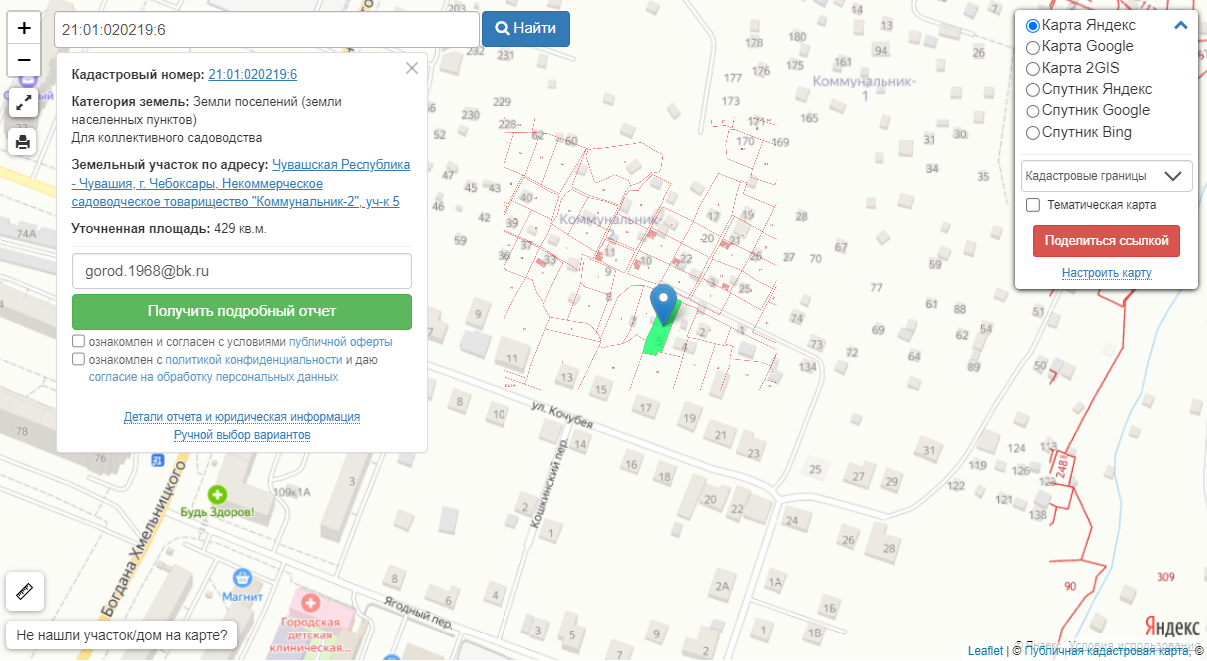The width and height of the screenshot is (1207, 661).
Task: Click the blue map marker pin
Action: (663, 303)
